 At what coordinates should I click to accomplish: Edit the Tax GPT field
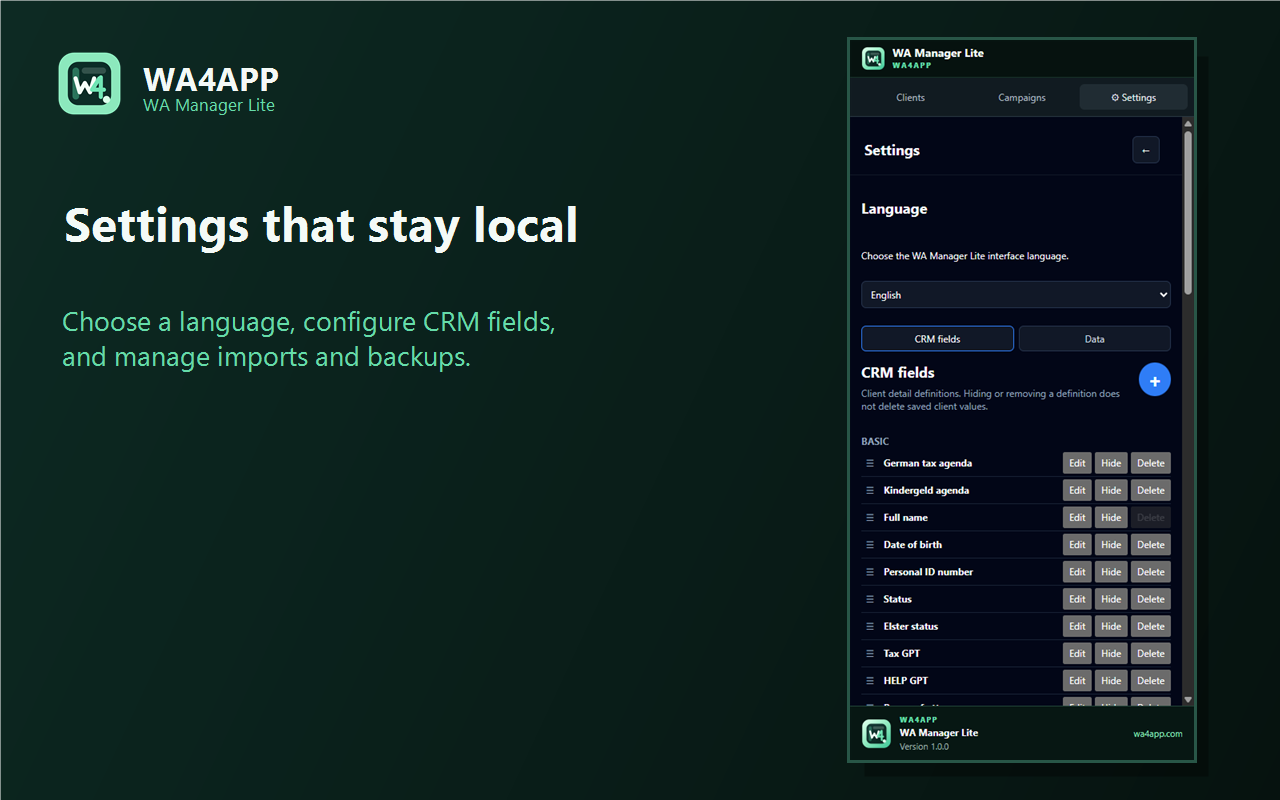click(1077, 653)
